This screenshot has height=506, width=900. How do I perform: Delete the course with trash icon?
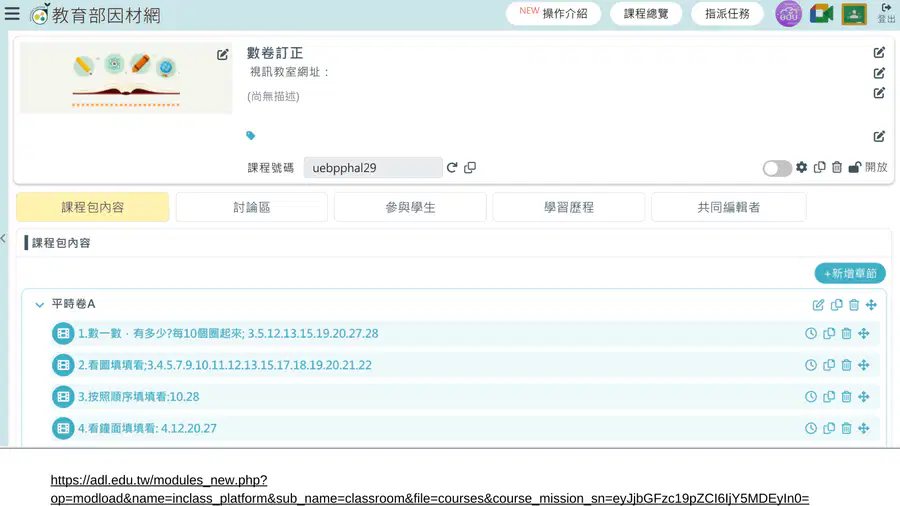[837, 167]
